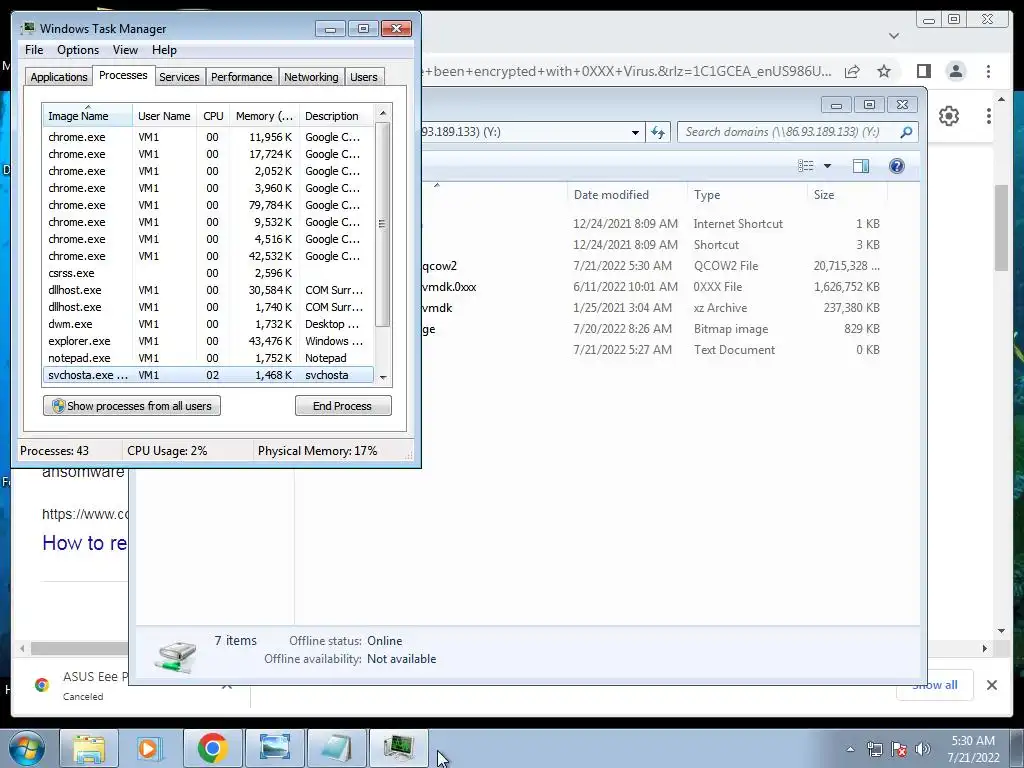
Task: Open Chrome side panel icon
Action: 923,71
